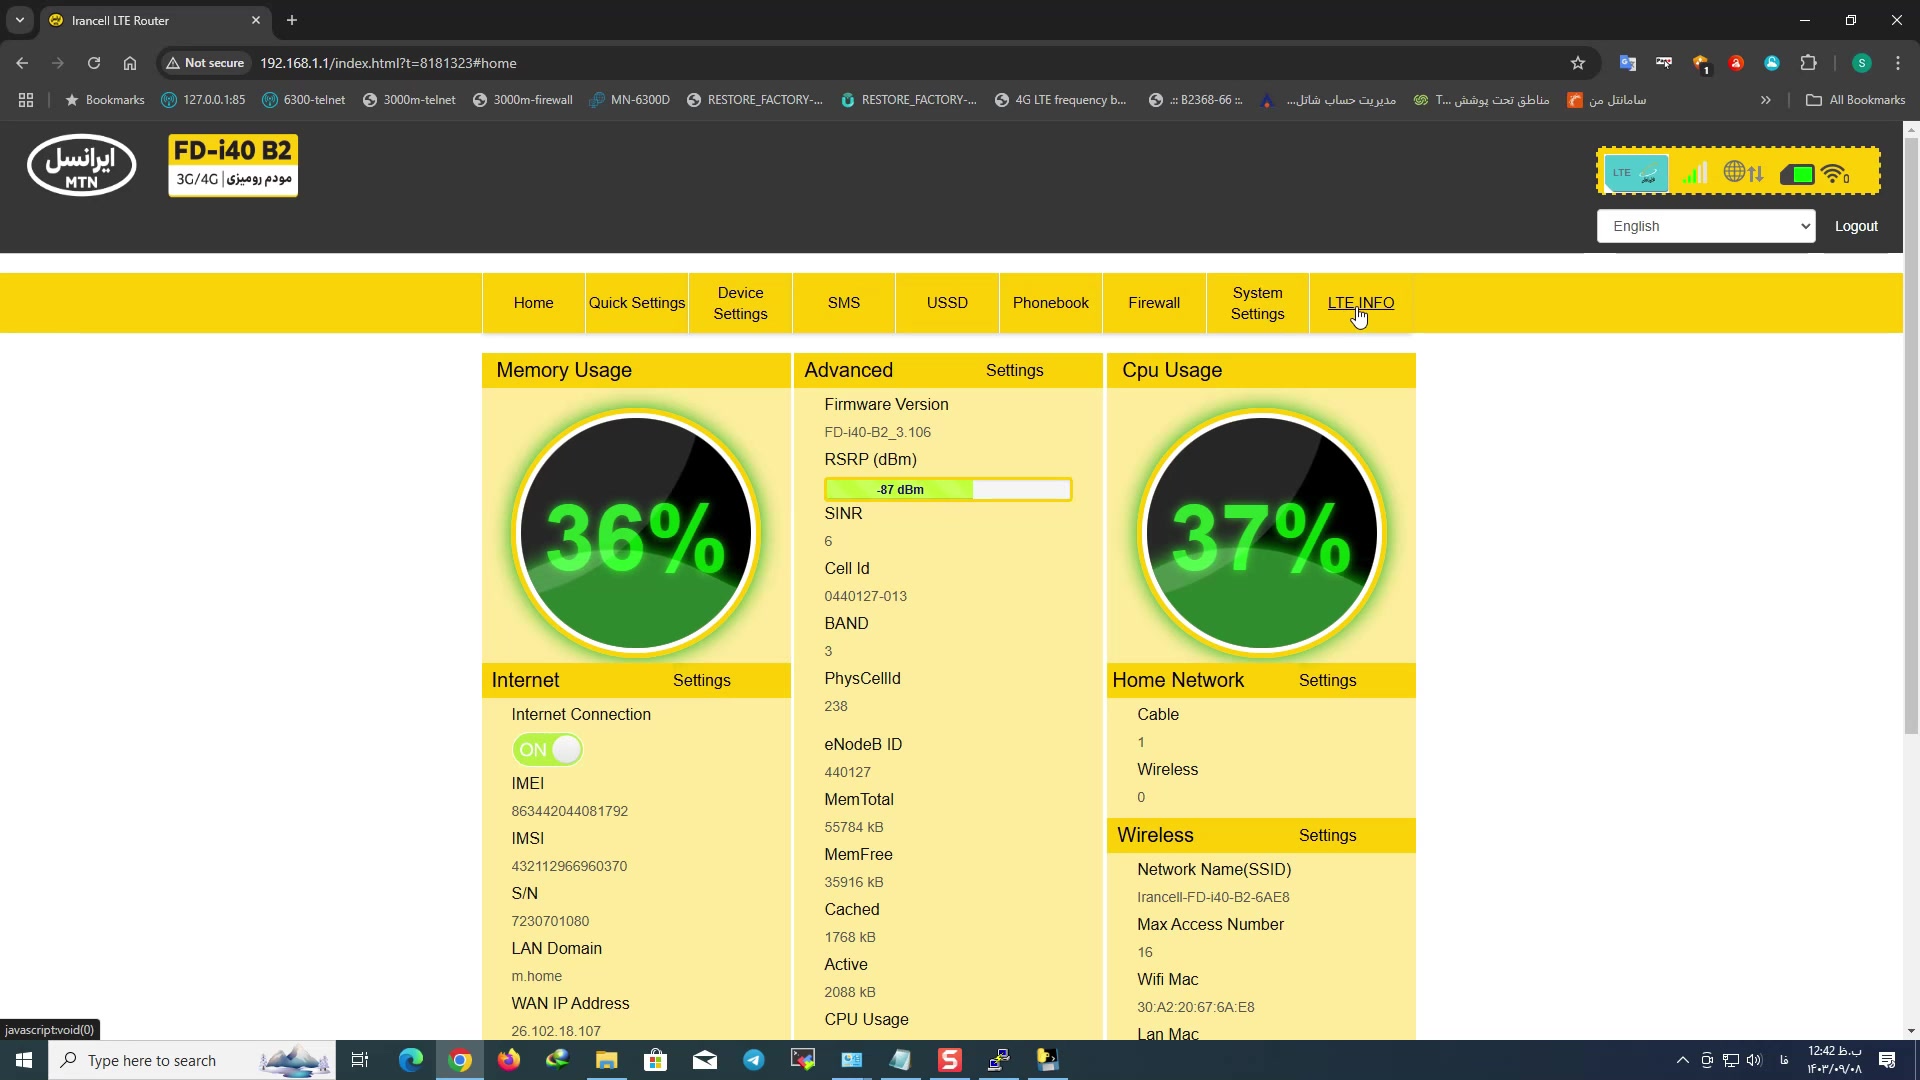Open Internet panel Settings link

point(701,680)
